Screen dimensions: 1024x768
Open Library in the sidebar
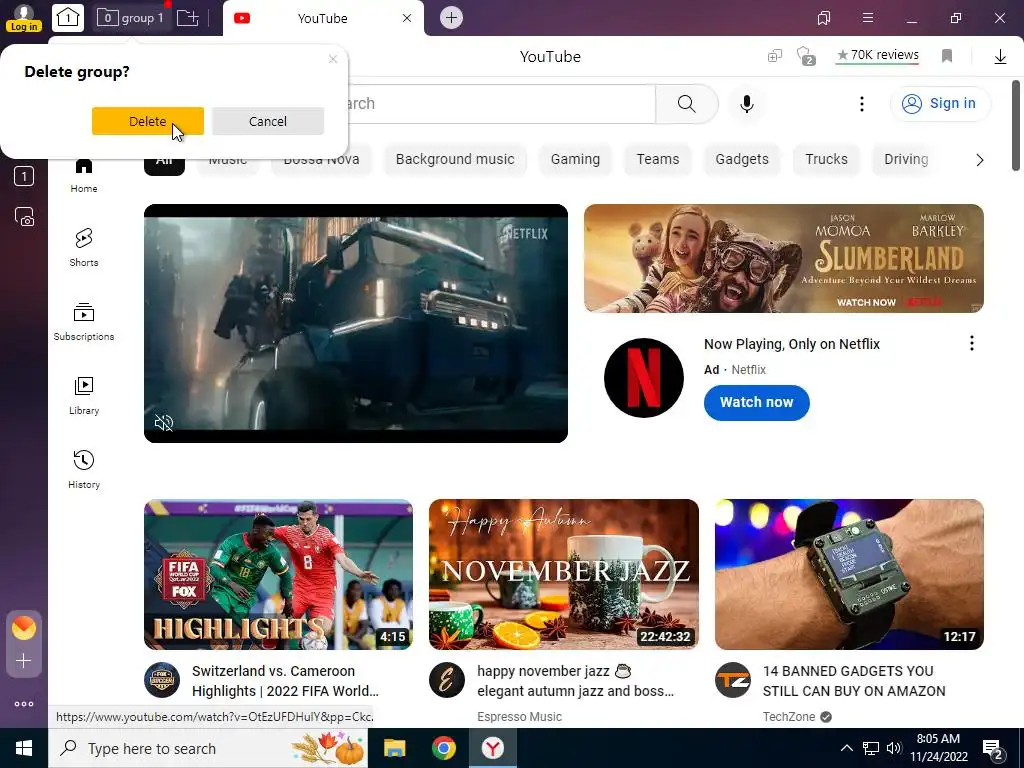click(84, 395)
